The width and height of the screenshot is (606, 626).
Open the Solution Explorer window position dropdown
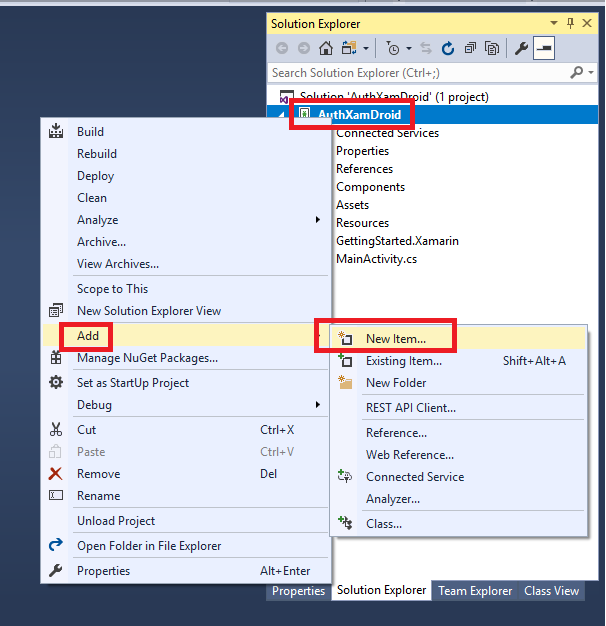tap(554, 23)
